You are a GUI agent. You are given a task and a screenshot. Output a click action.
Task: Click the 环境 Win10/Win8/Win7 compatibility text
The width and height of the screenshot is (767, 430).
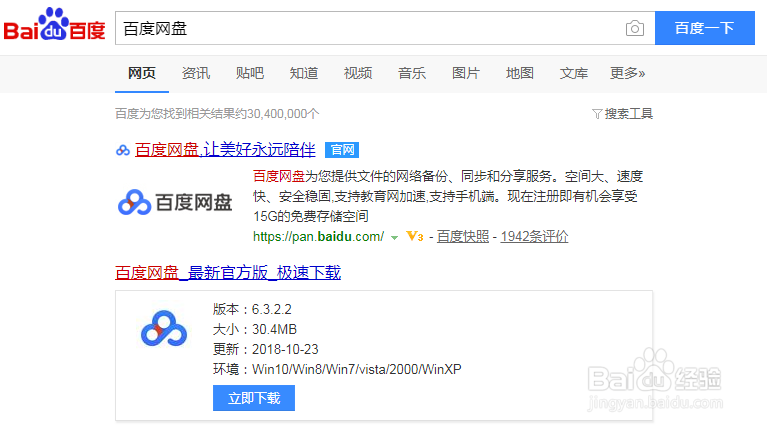337,369
